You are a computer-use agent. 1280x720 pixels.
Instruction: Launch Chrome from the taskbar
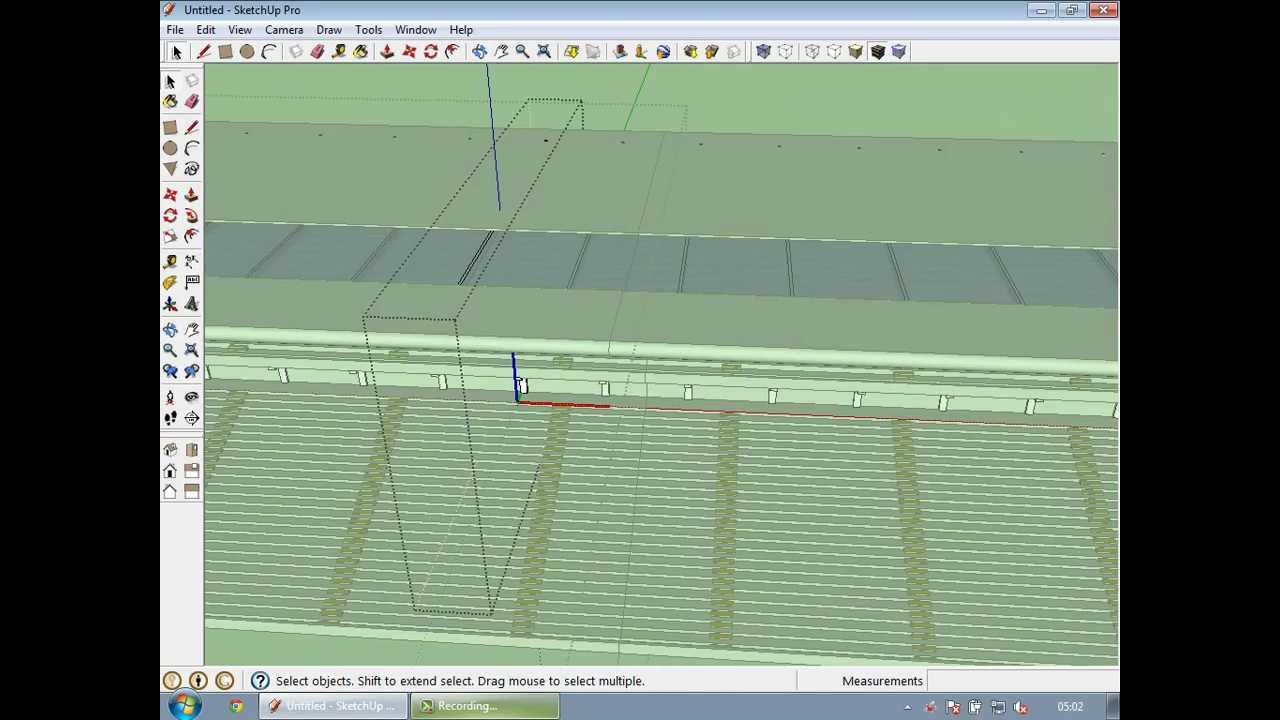click(x=236, y=706)
